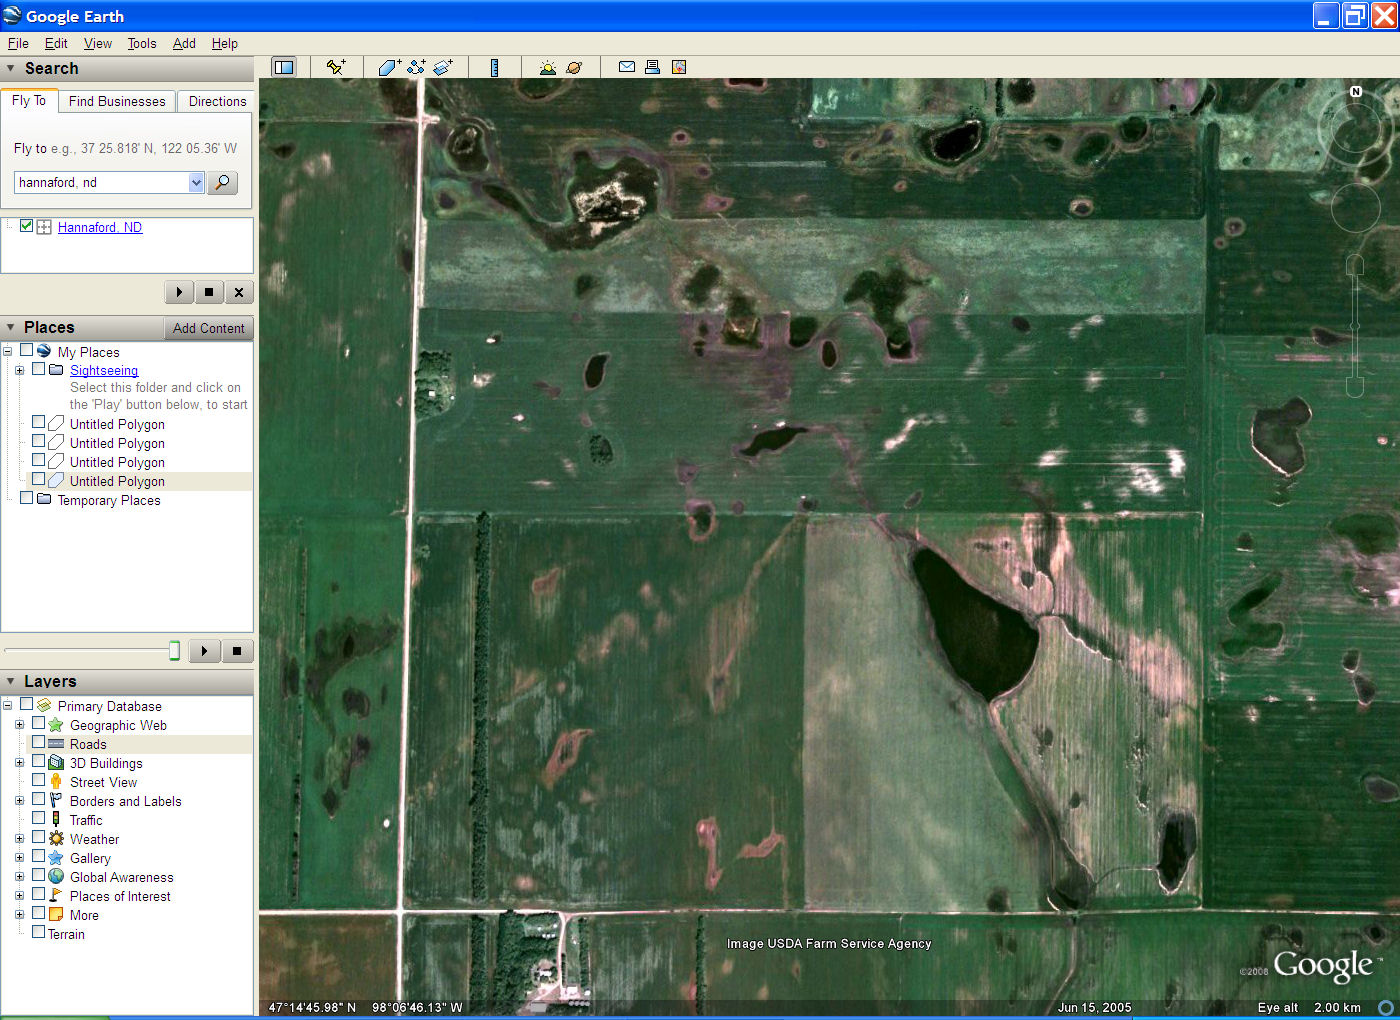Check the Sightseeing folder checkbox
Screen dimensions: 1400x1020
39,369
